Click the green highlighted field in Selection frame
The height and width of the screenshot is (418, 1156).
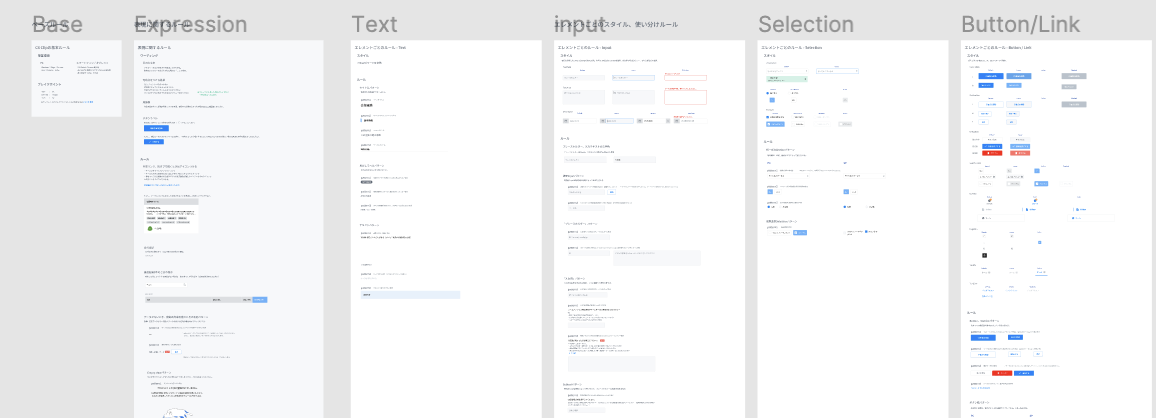coord(785,77)
